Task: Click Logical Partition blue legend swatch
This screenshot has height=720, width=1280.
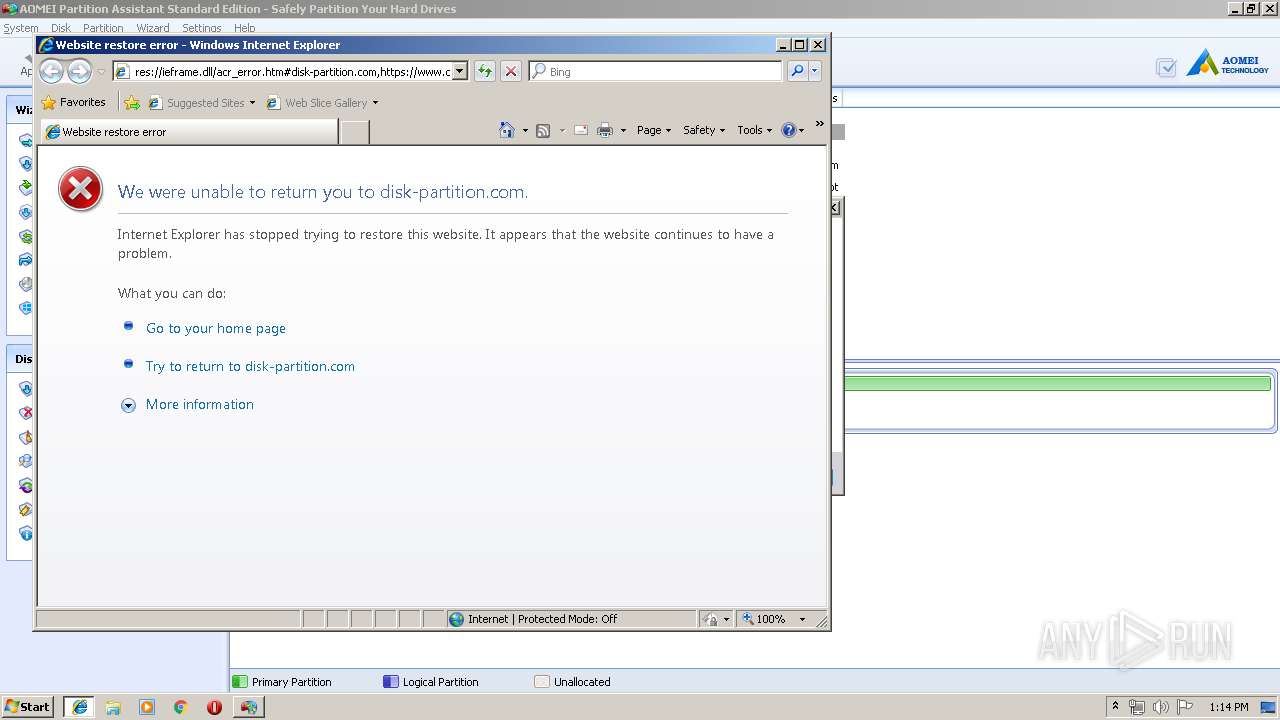Action: (391, 682)
